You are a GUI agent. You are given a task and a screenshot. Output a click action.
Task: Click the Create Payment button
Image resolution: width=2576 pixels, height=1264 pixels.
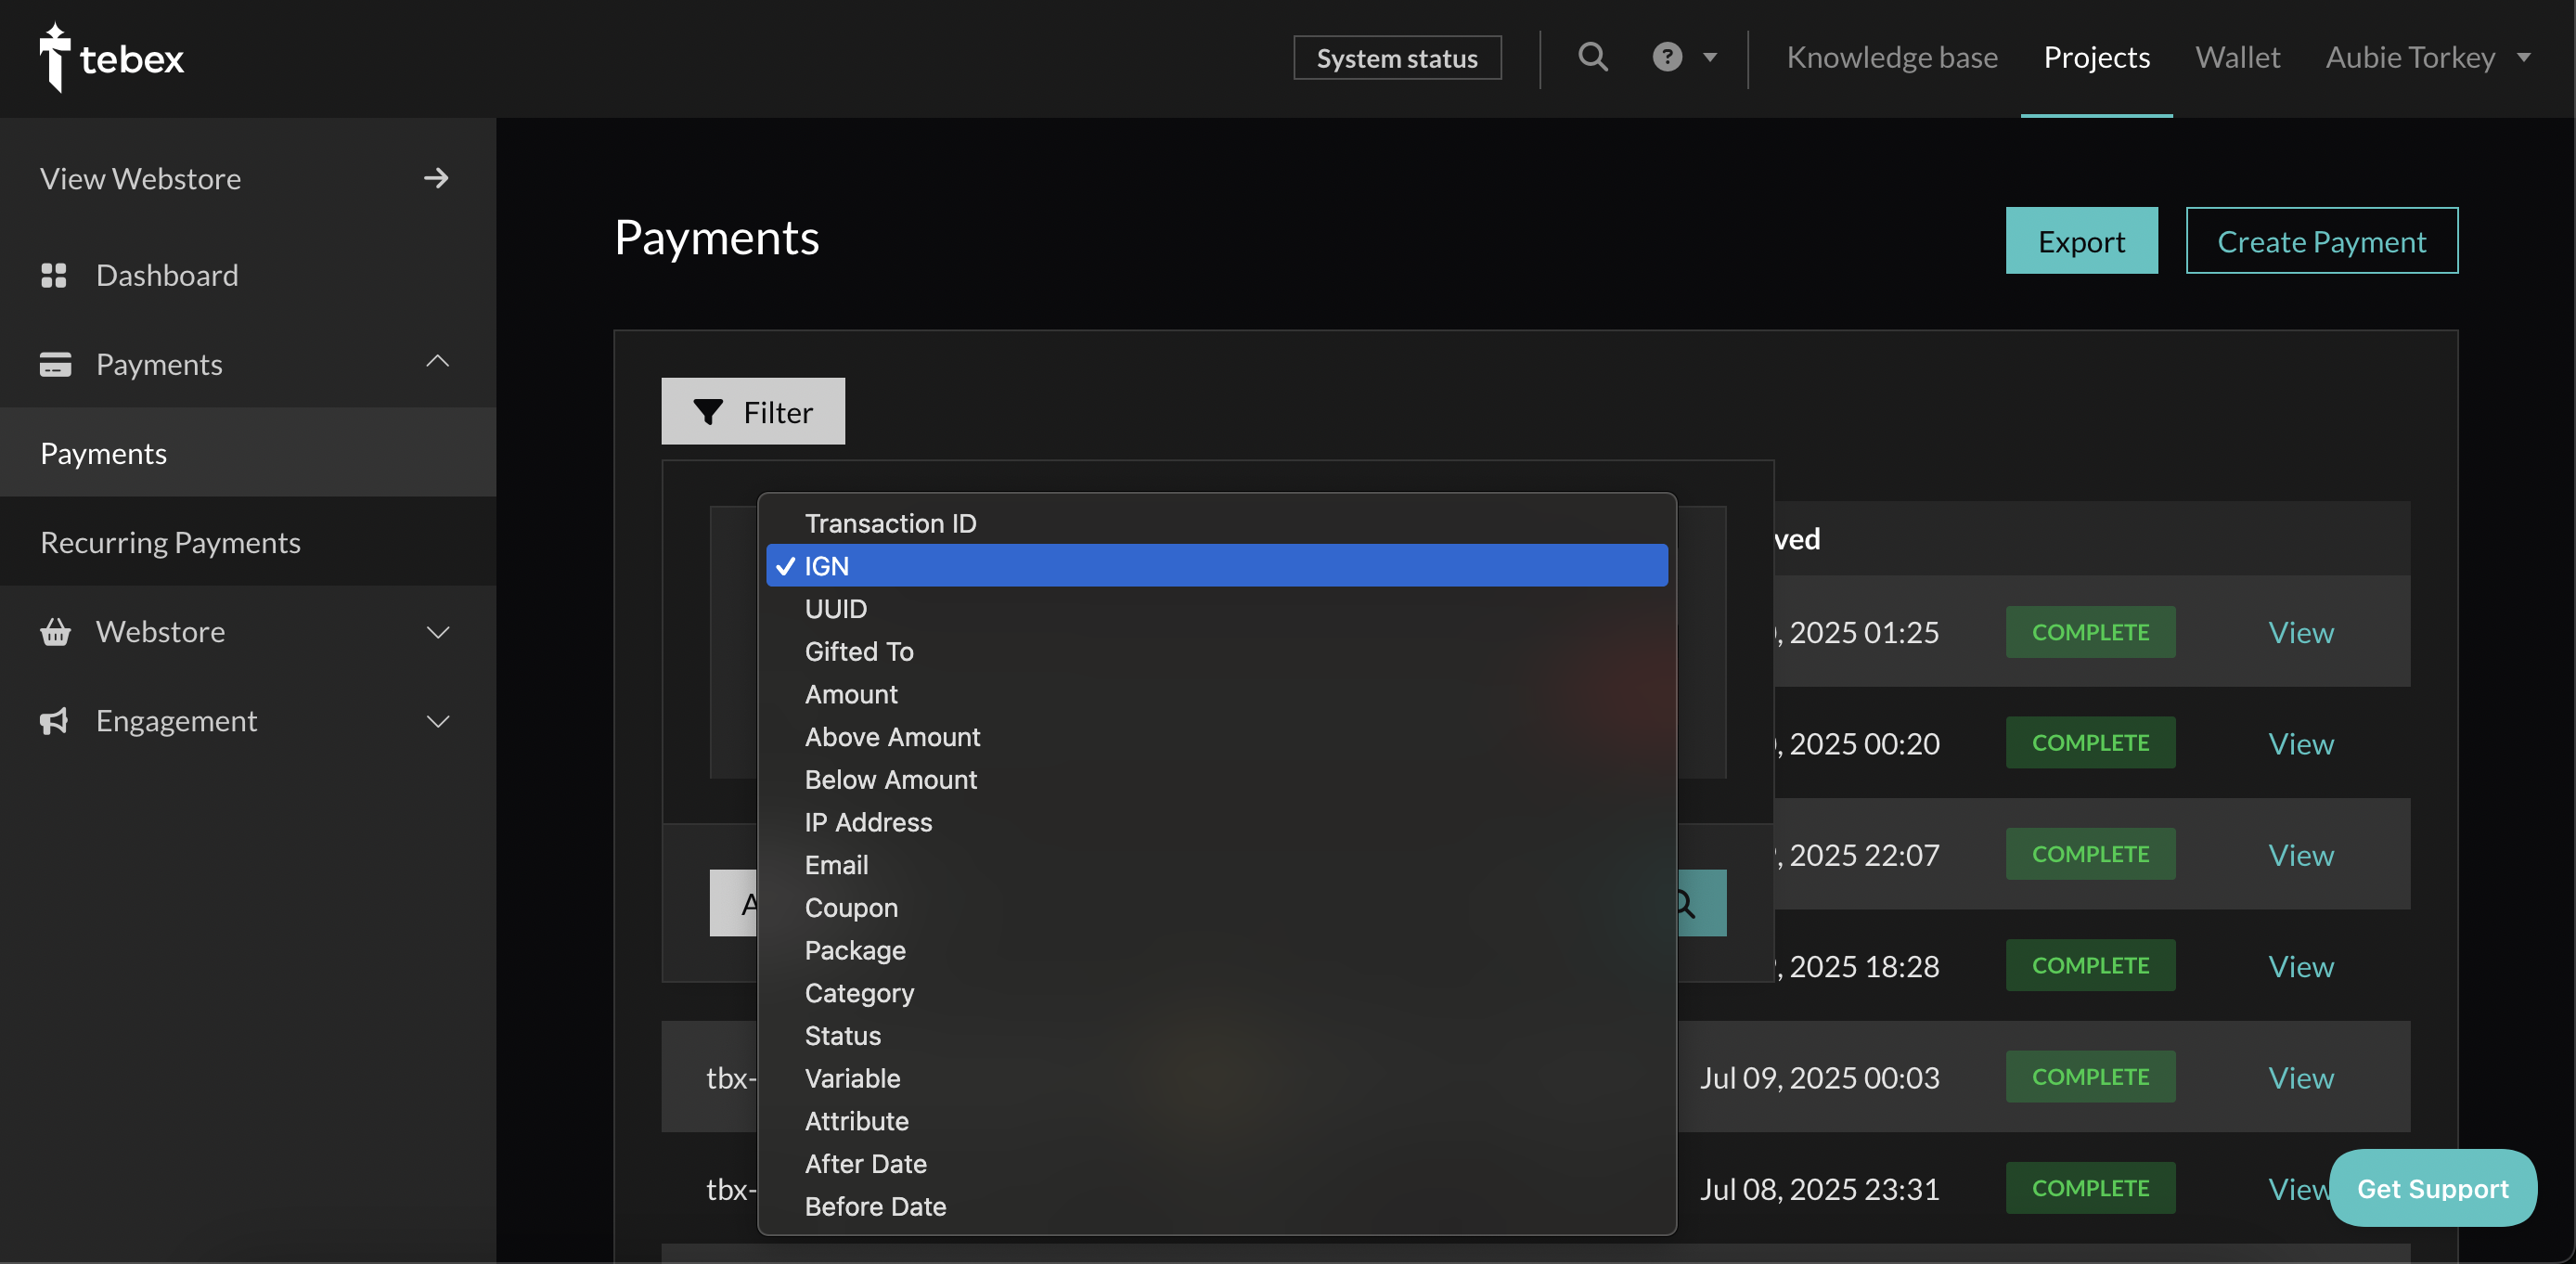click(x=2321, y=241)
